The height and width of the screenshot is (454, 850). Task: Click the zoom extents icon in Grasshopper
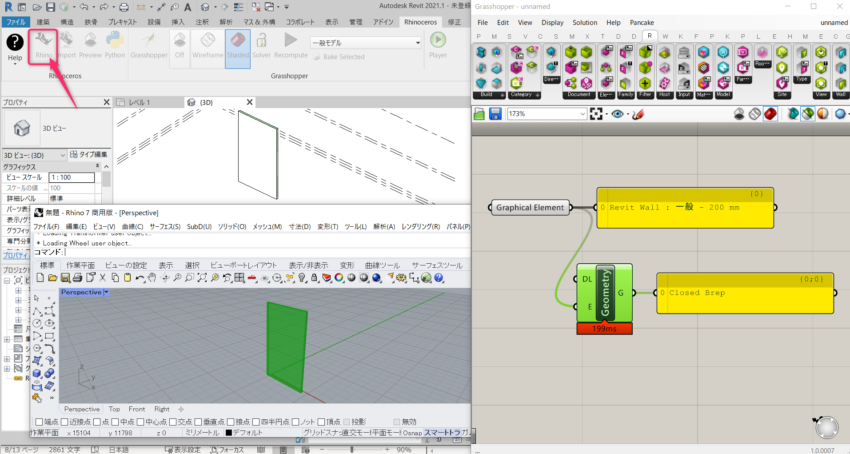[596, 114]
